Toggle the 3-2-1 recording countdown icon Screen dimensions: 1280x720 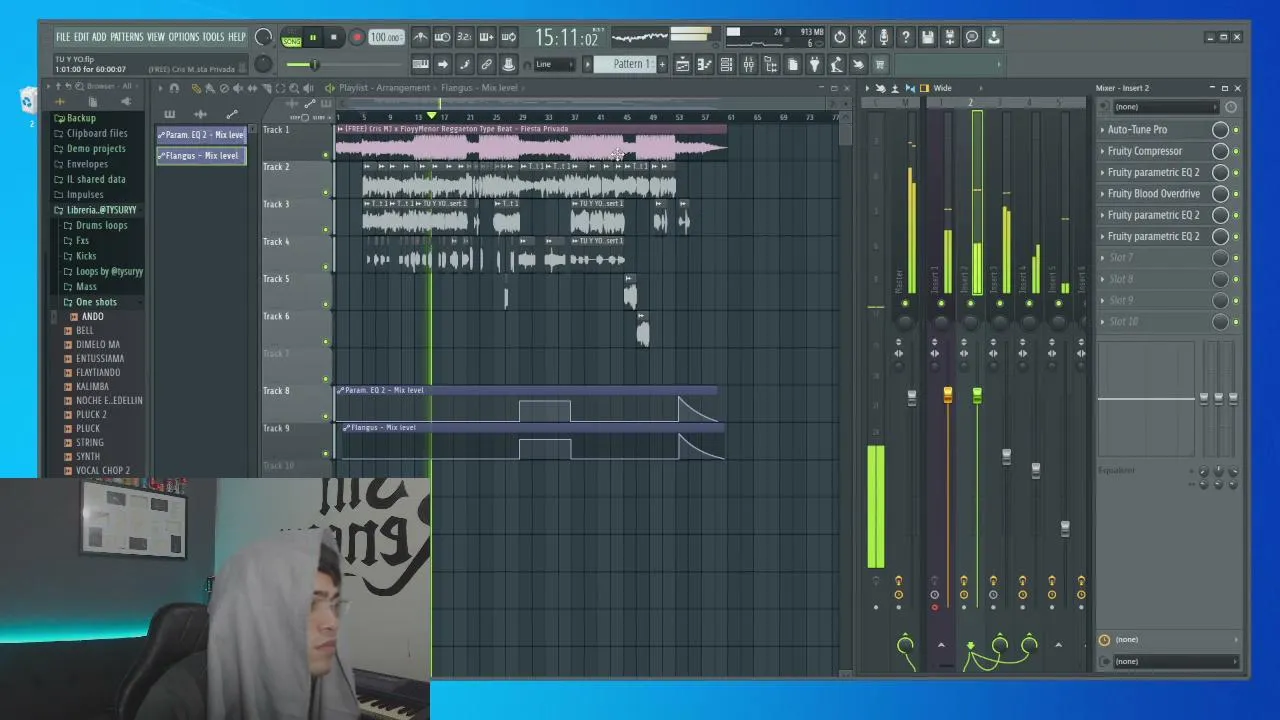pyautogui.click(x=464, y=37)
